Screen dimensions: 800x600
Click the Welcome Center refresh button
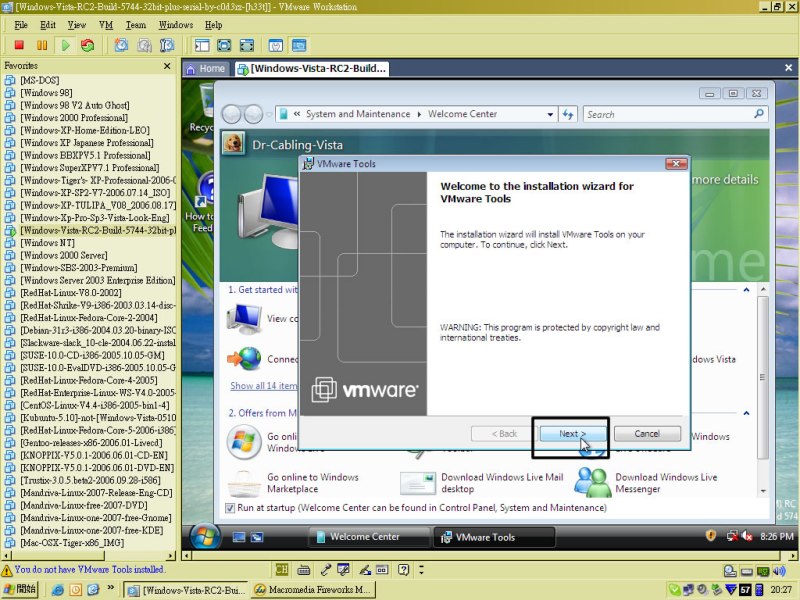[x=568, y=114]
